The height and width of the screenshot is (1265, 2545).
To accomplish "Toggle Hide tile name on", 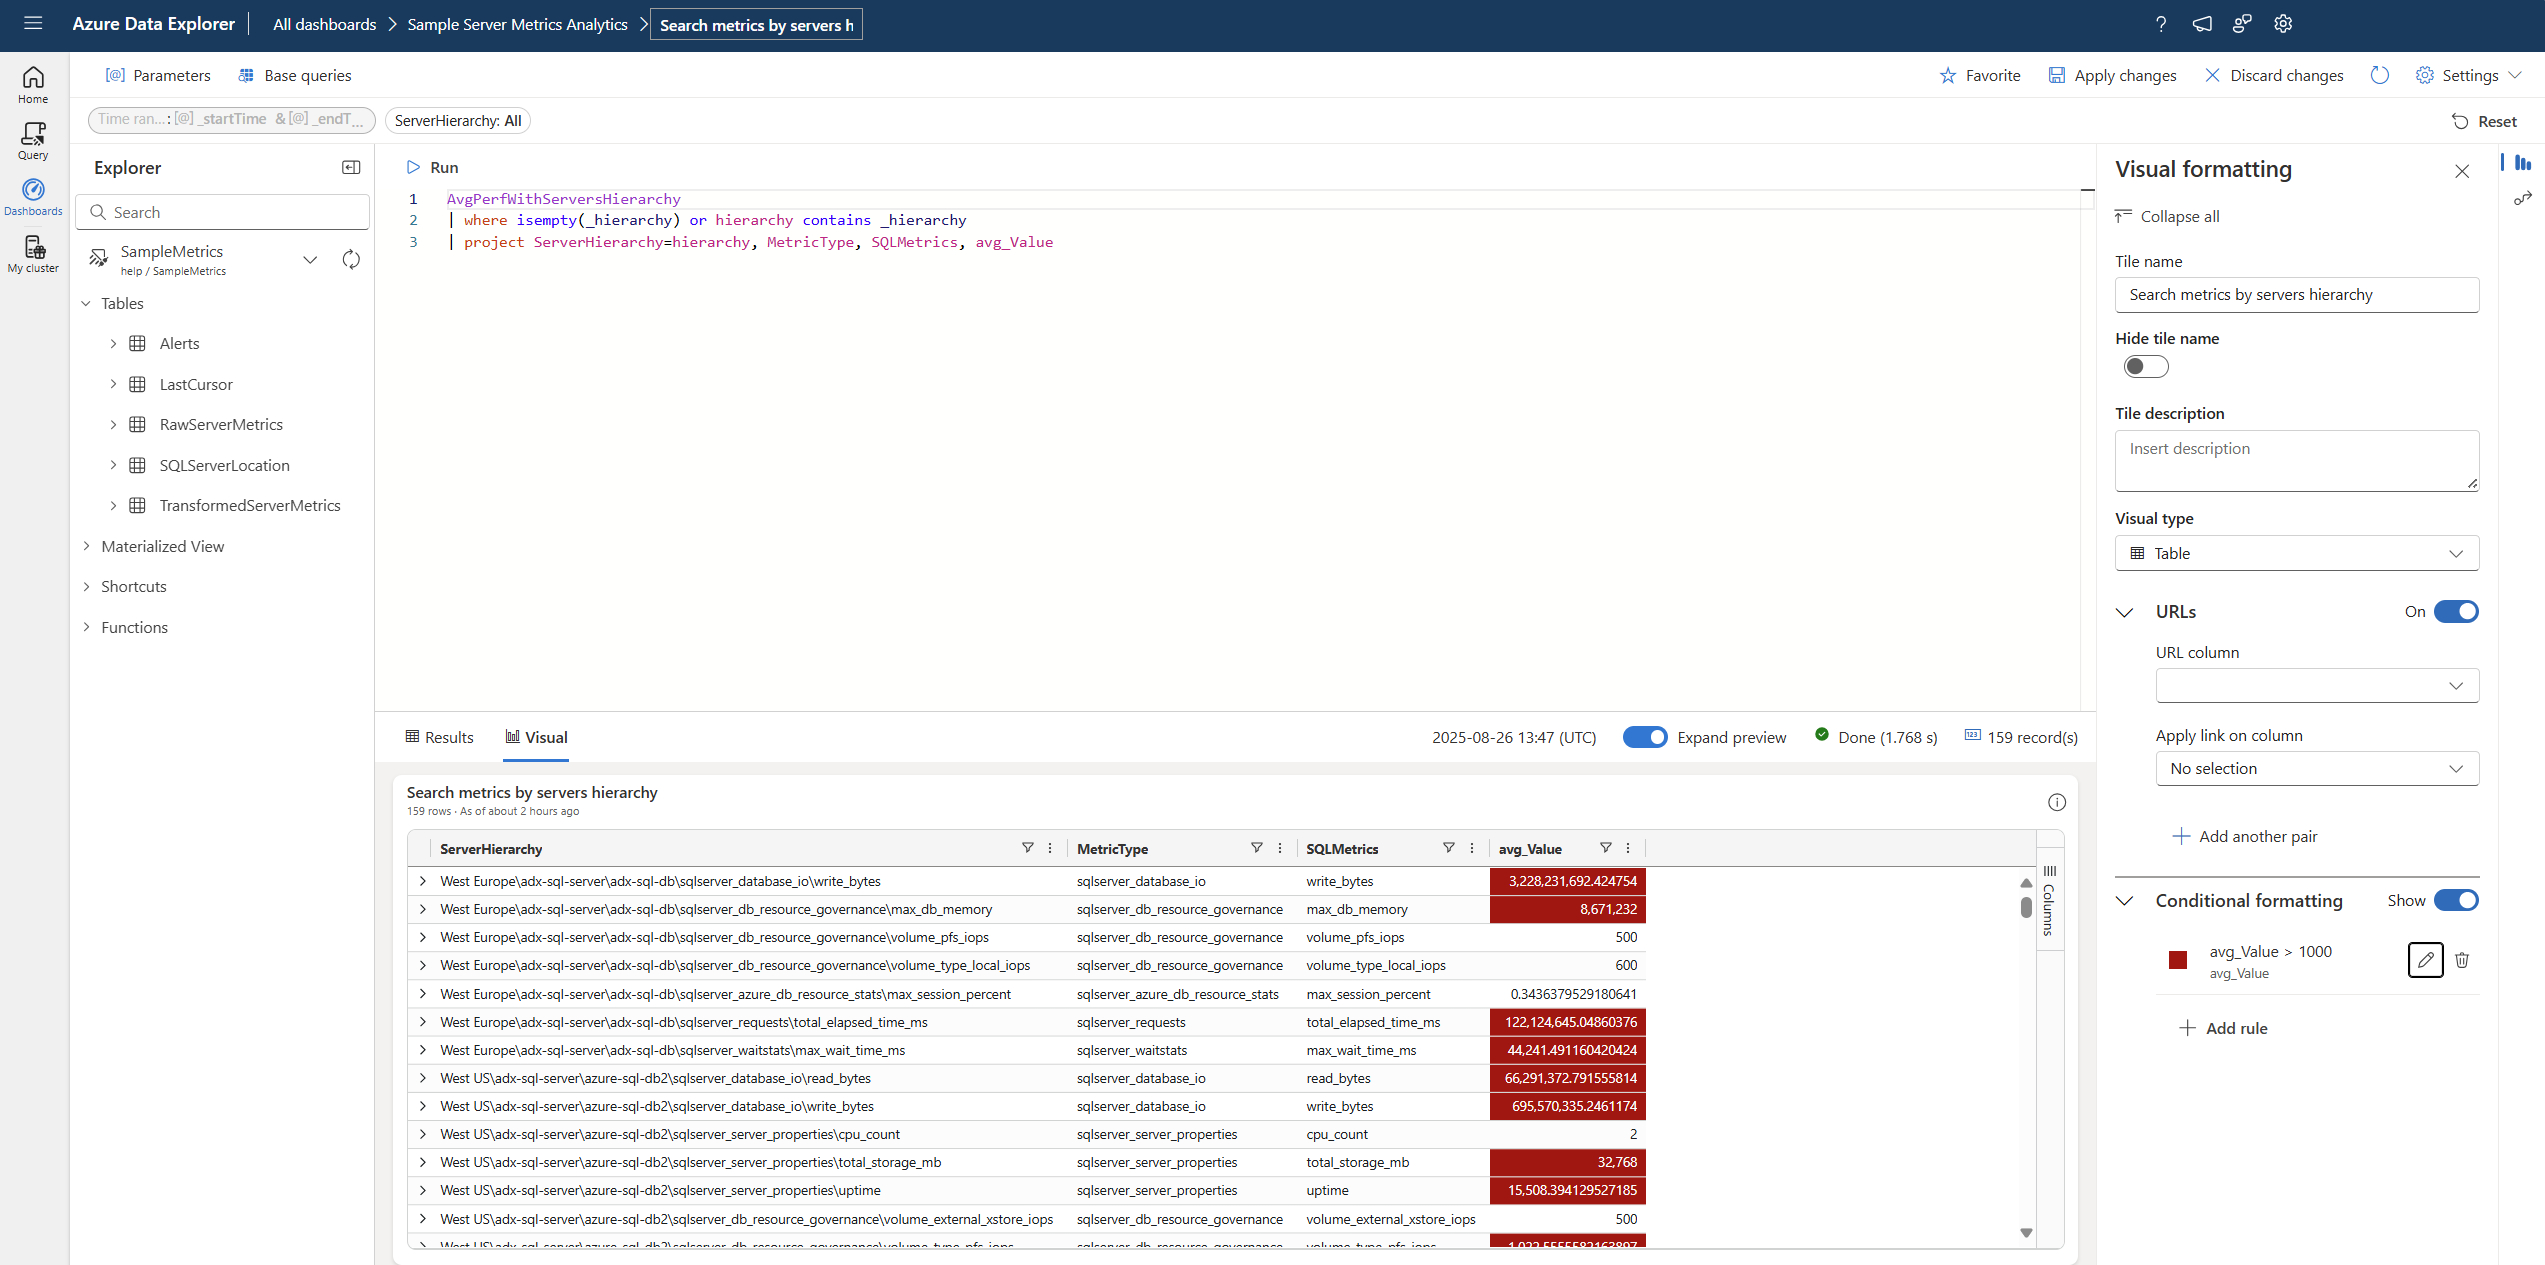I will click(x=2145, y=366).
